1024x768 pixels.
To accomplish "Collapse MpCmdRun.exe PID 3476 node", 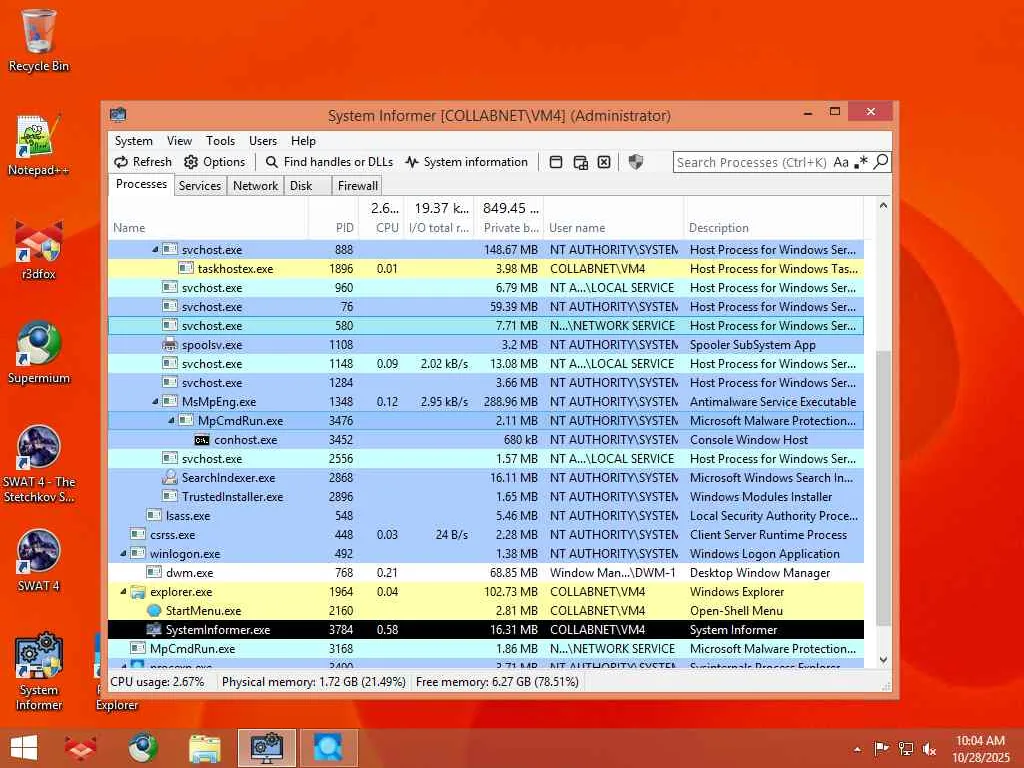I will point(171,421).
